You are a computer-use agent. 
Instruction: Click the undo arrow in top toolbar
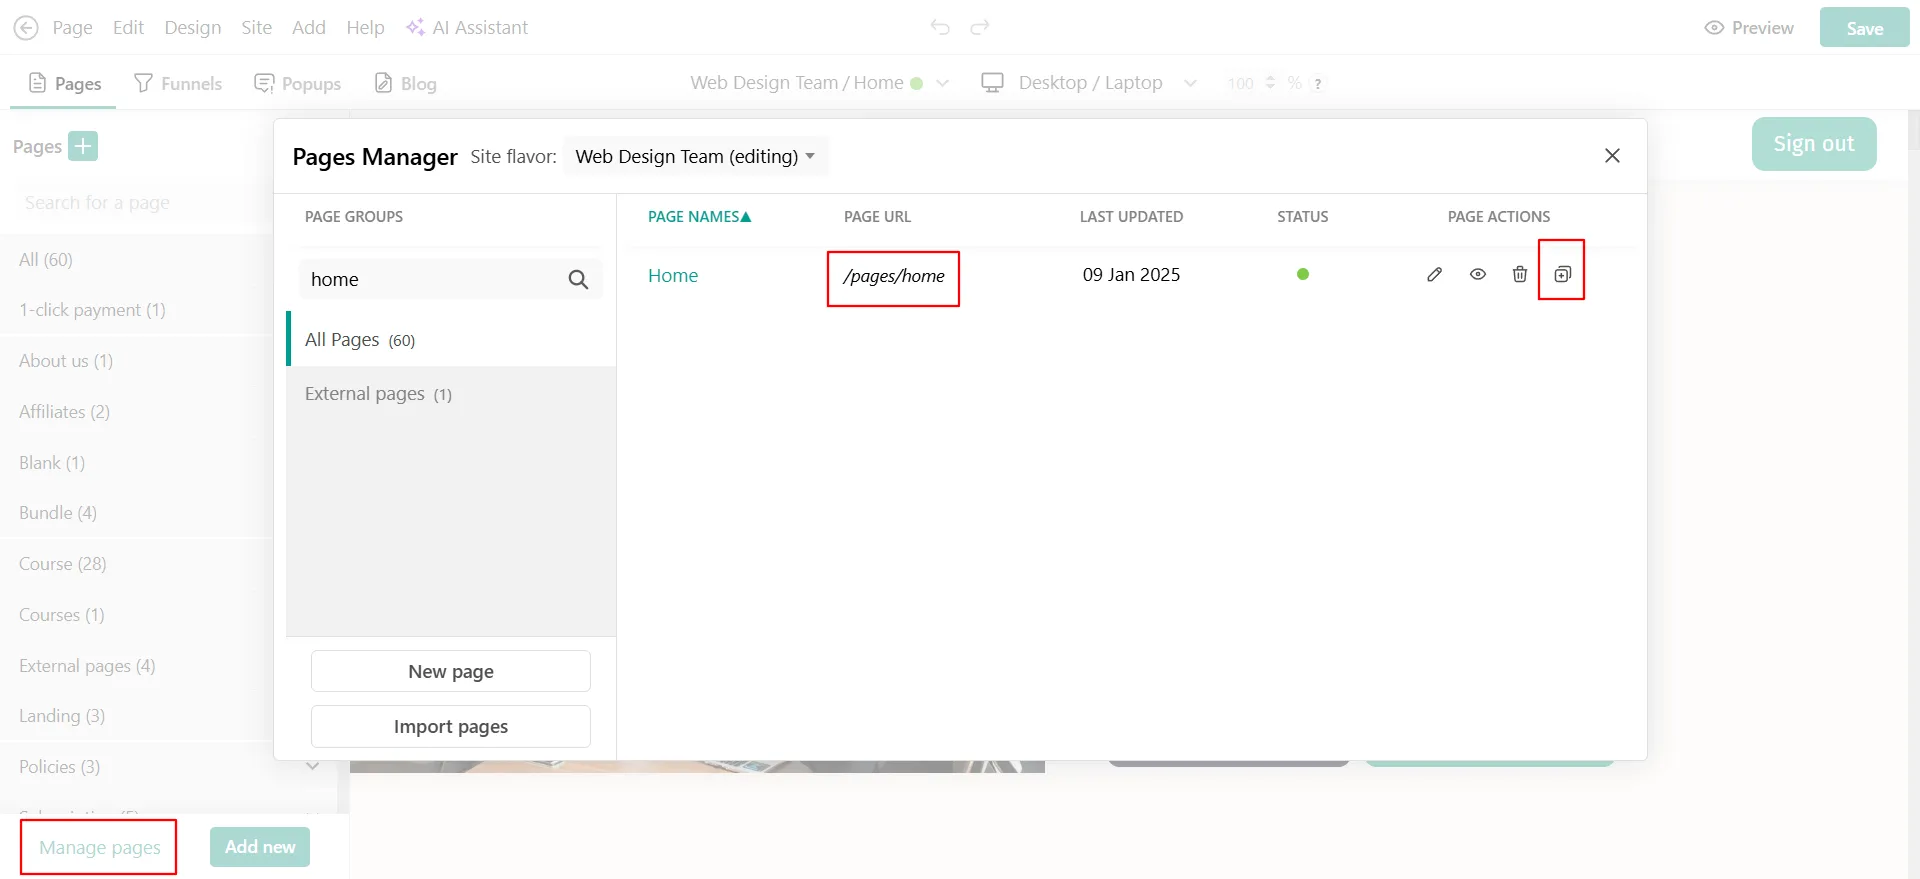tap(939, 27)
